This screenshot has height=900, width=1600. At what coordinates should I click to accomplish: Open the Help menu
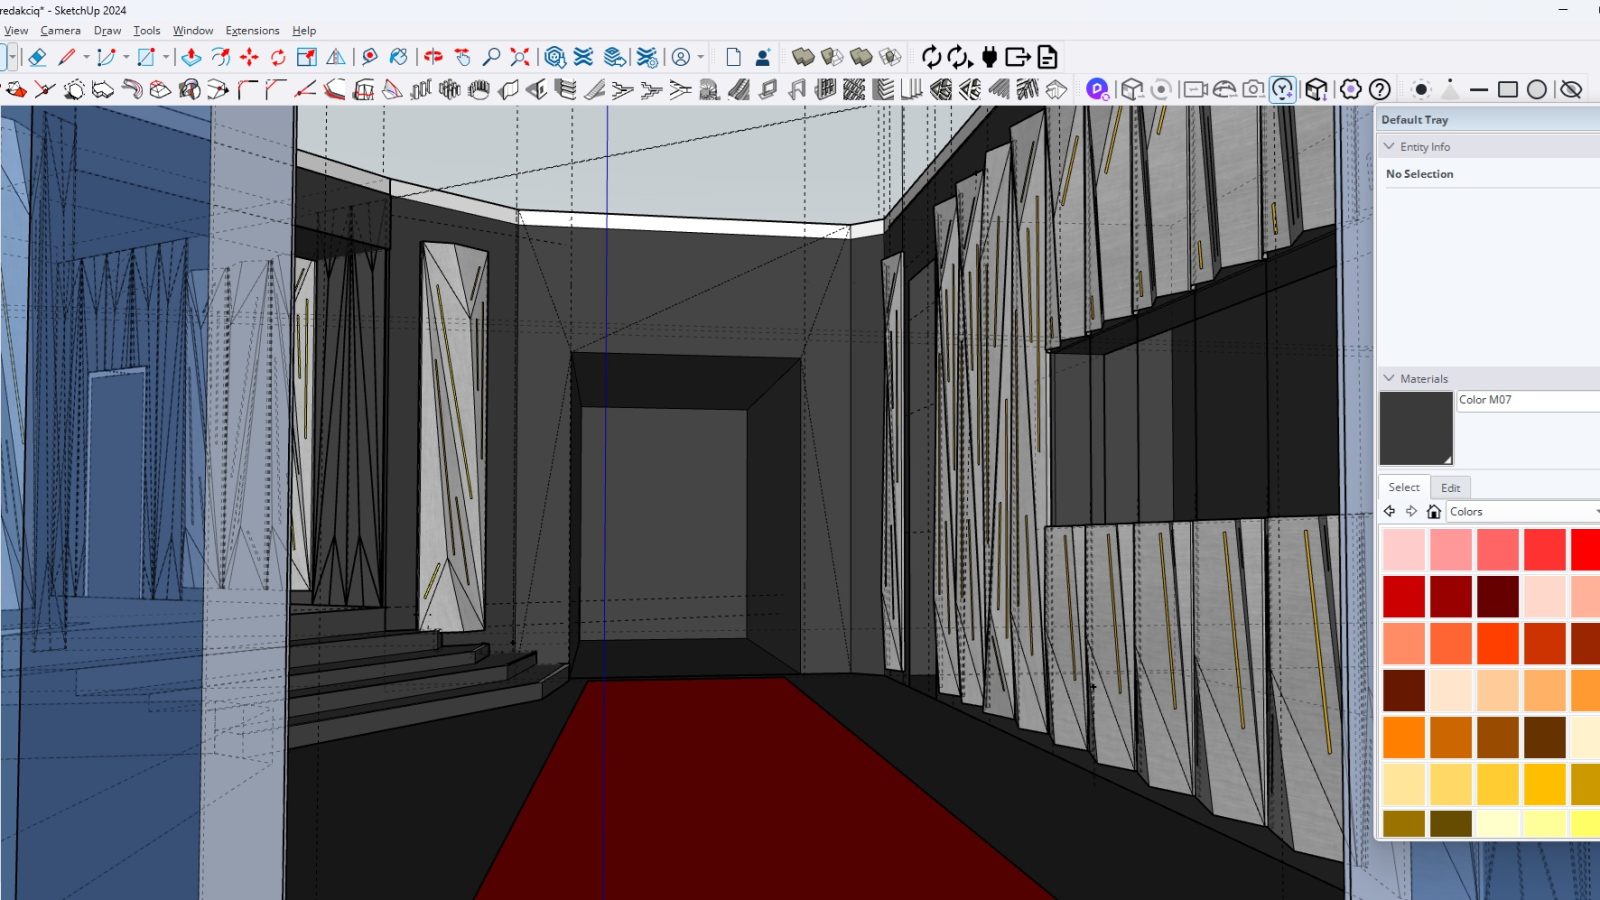coord(304,30)
